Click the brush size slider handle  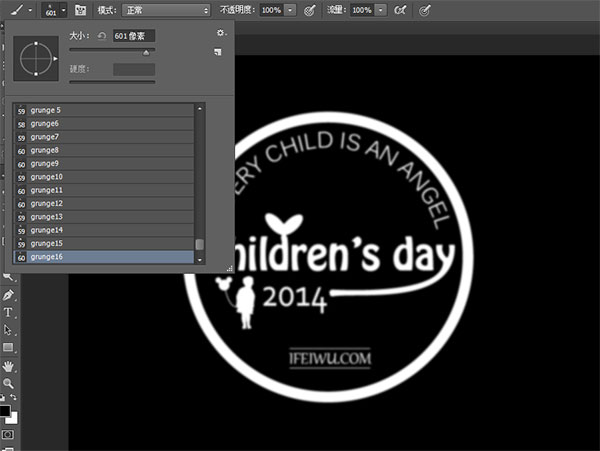pos(146,53)
